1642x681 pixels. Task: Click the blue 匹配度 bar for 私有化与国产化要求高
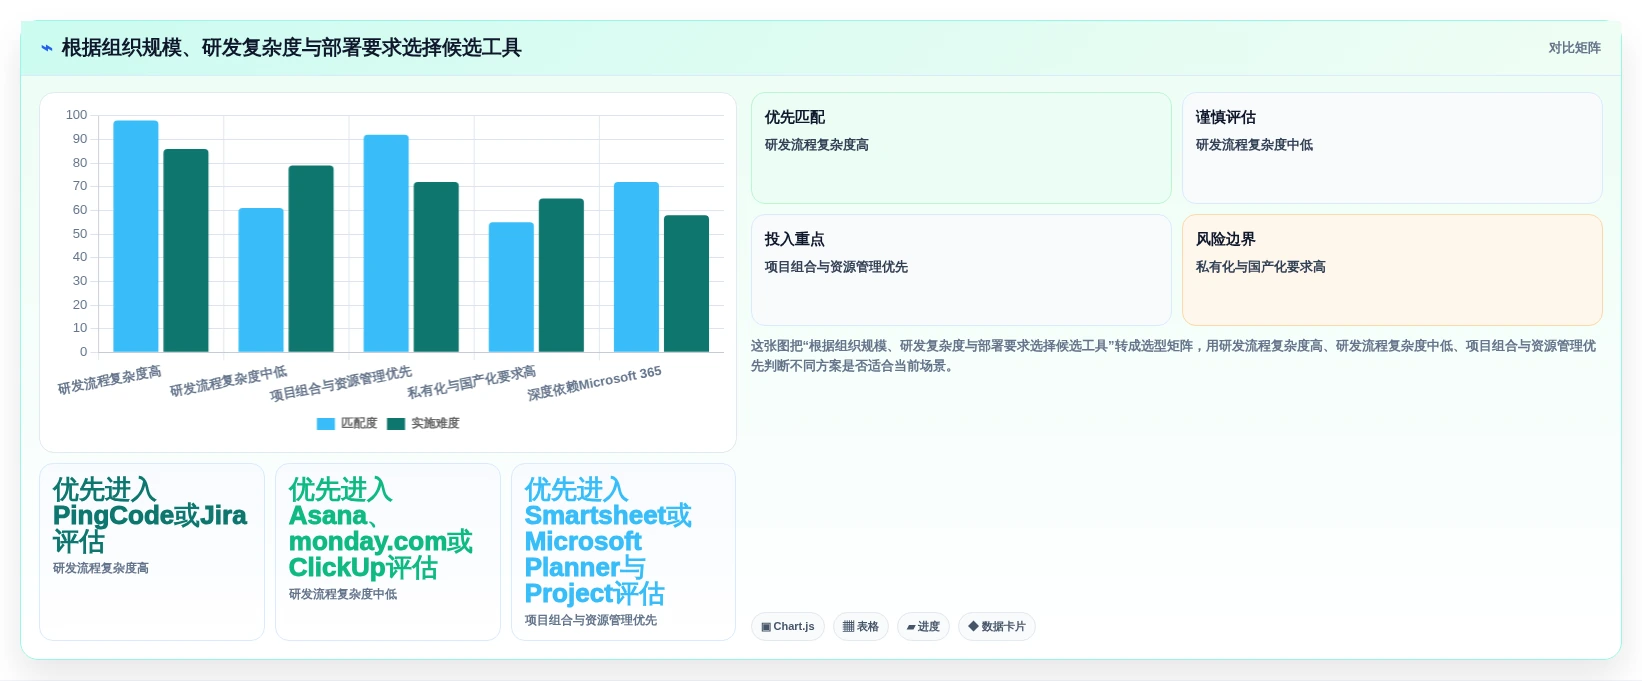click(x=511, y=287)
